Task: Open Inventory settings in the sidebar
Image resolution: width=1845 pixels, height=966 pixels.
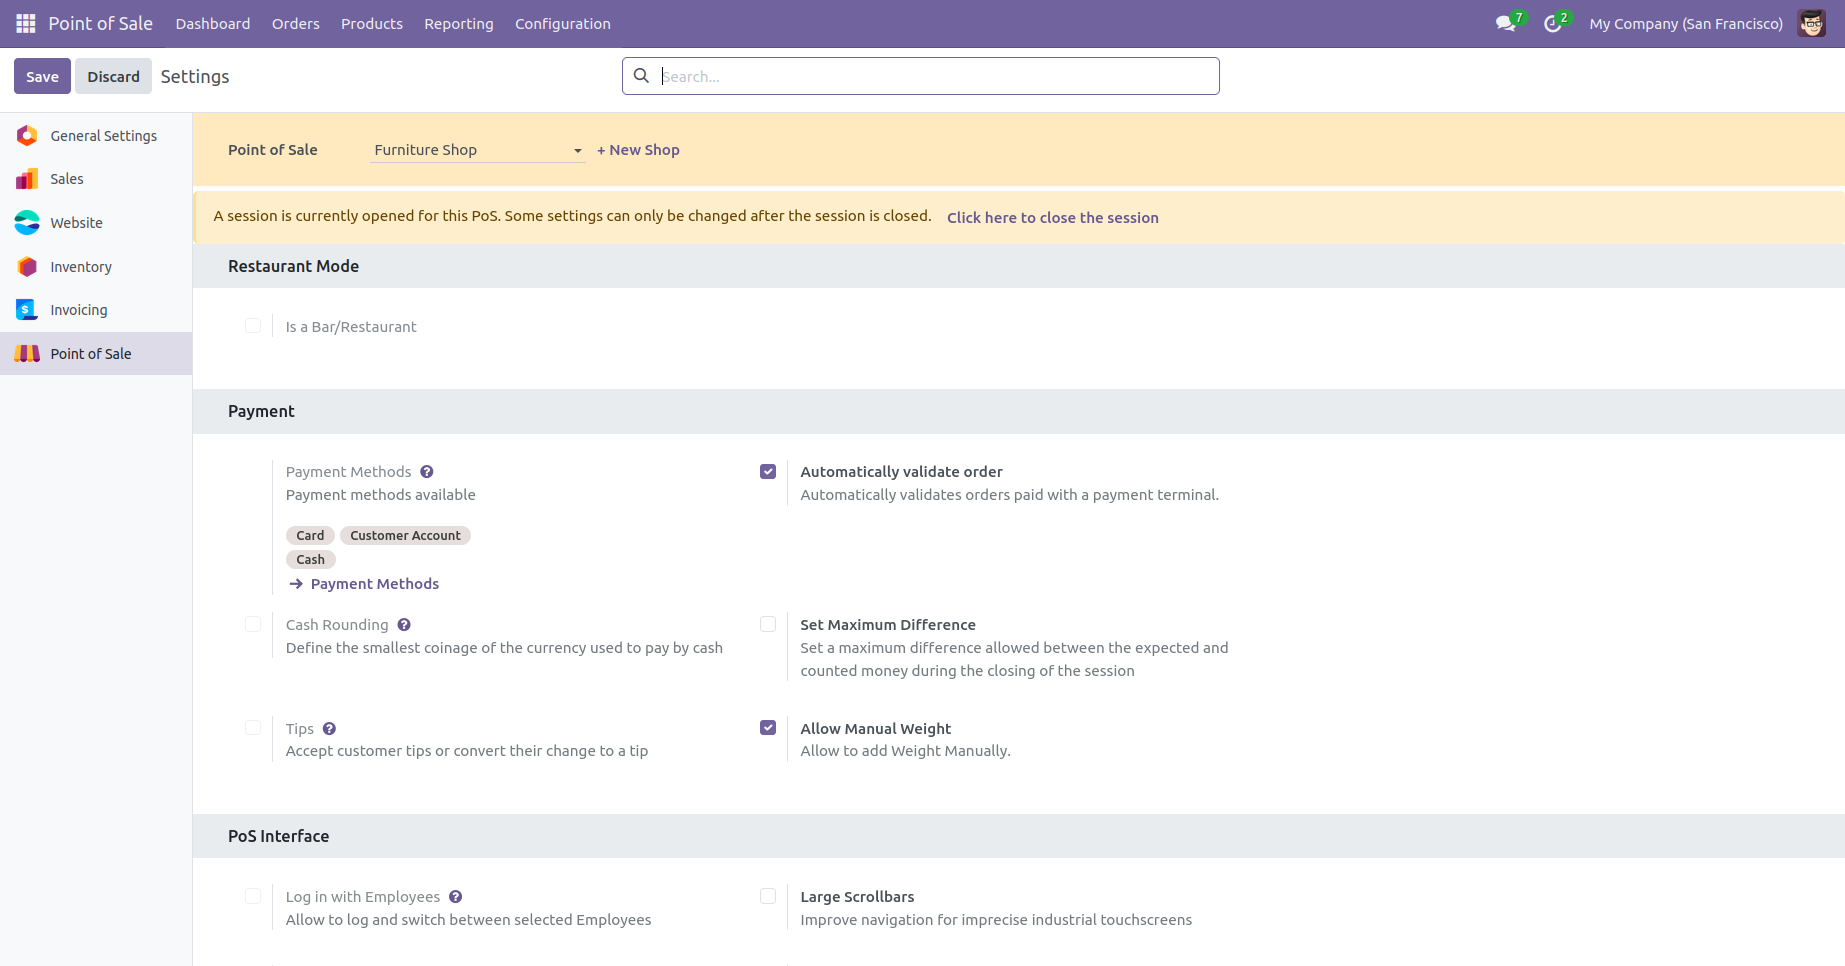Action: 81,267
